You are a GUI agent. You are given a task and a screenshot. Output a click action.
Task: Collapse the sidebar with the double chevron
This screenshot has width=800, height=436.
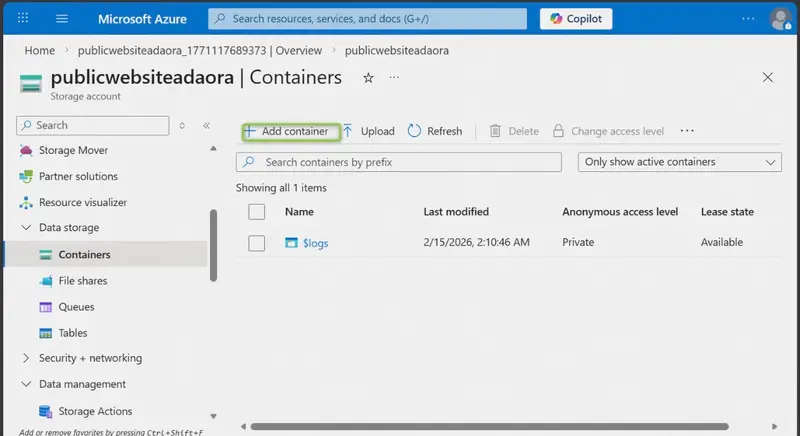[207, 125]
